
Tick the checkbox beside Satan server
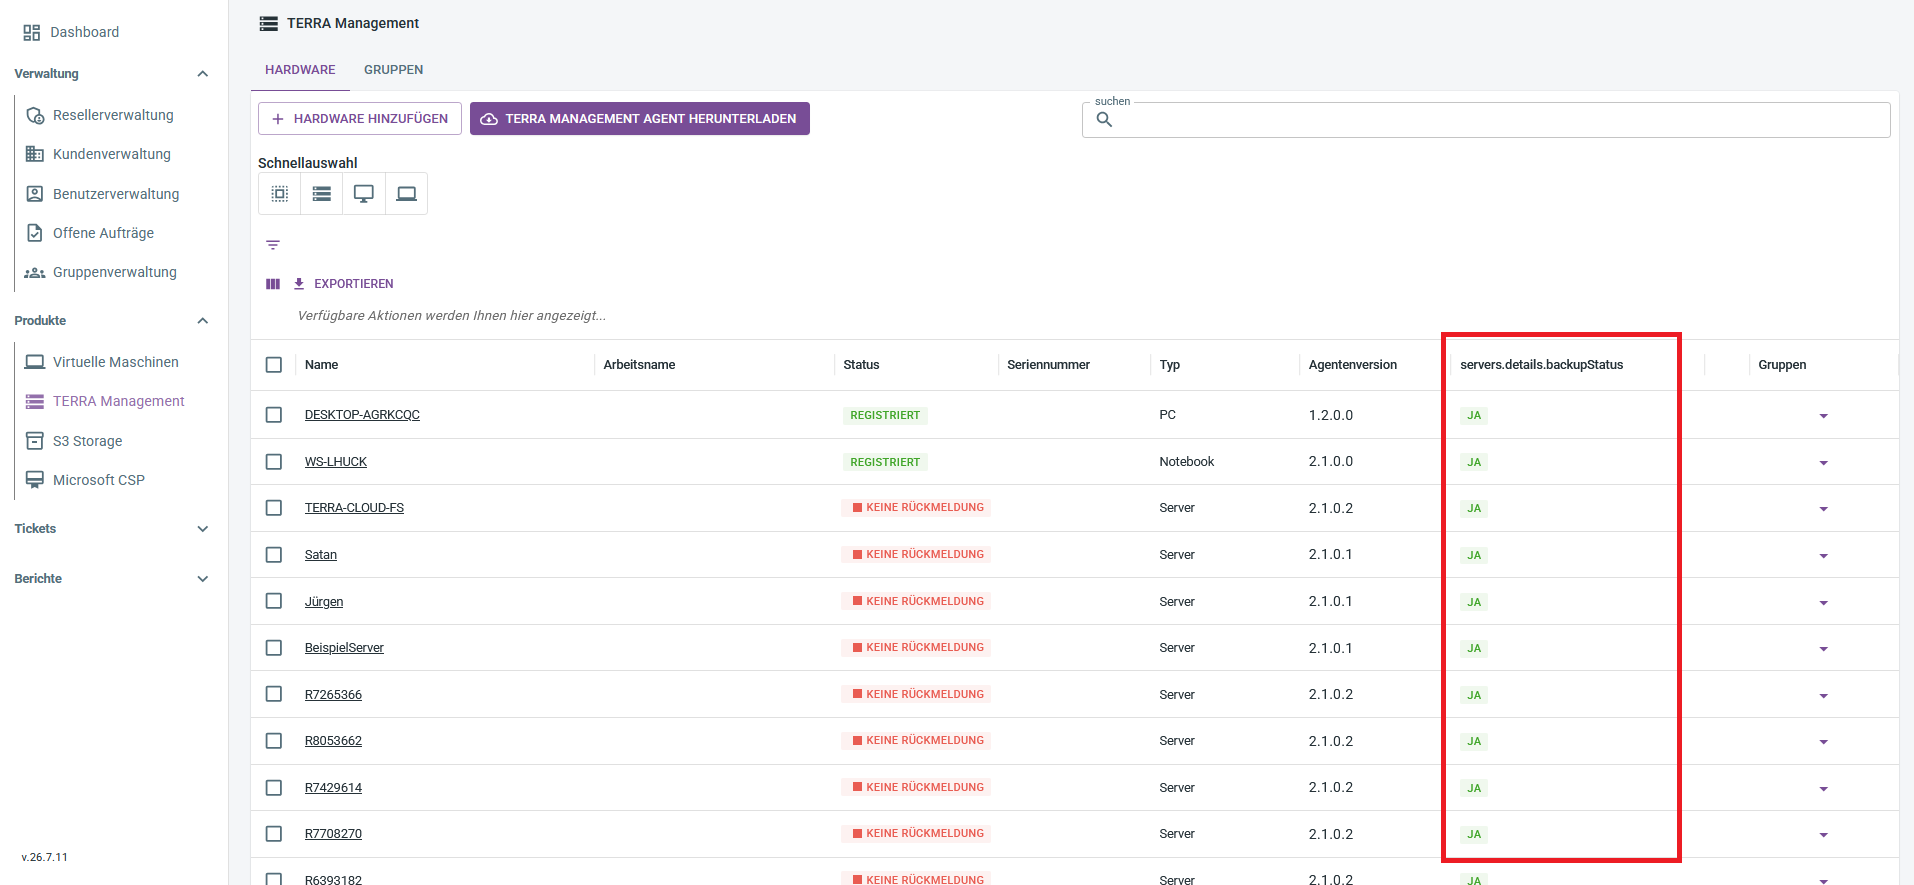274,555
